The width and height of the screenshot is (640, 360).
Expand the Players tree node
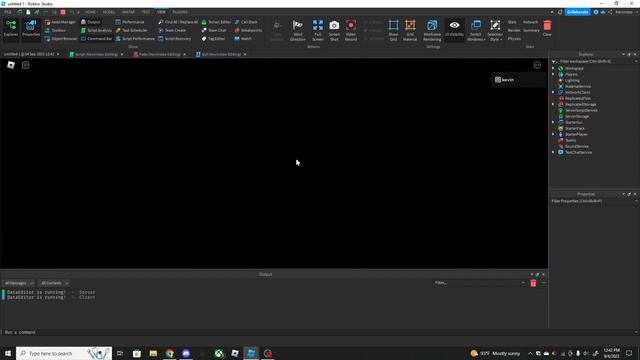tap(553, 74)
